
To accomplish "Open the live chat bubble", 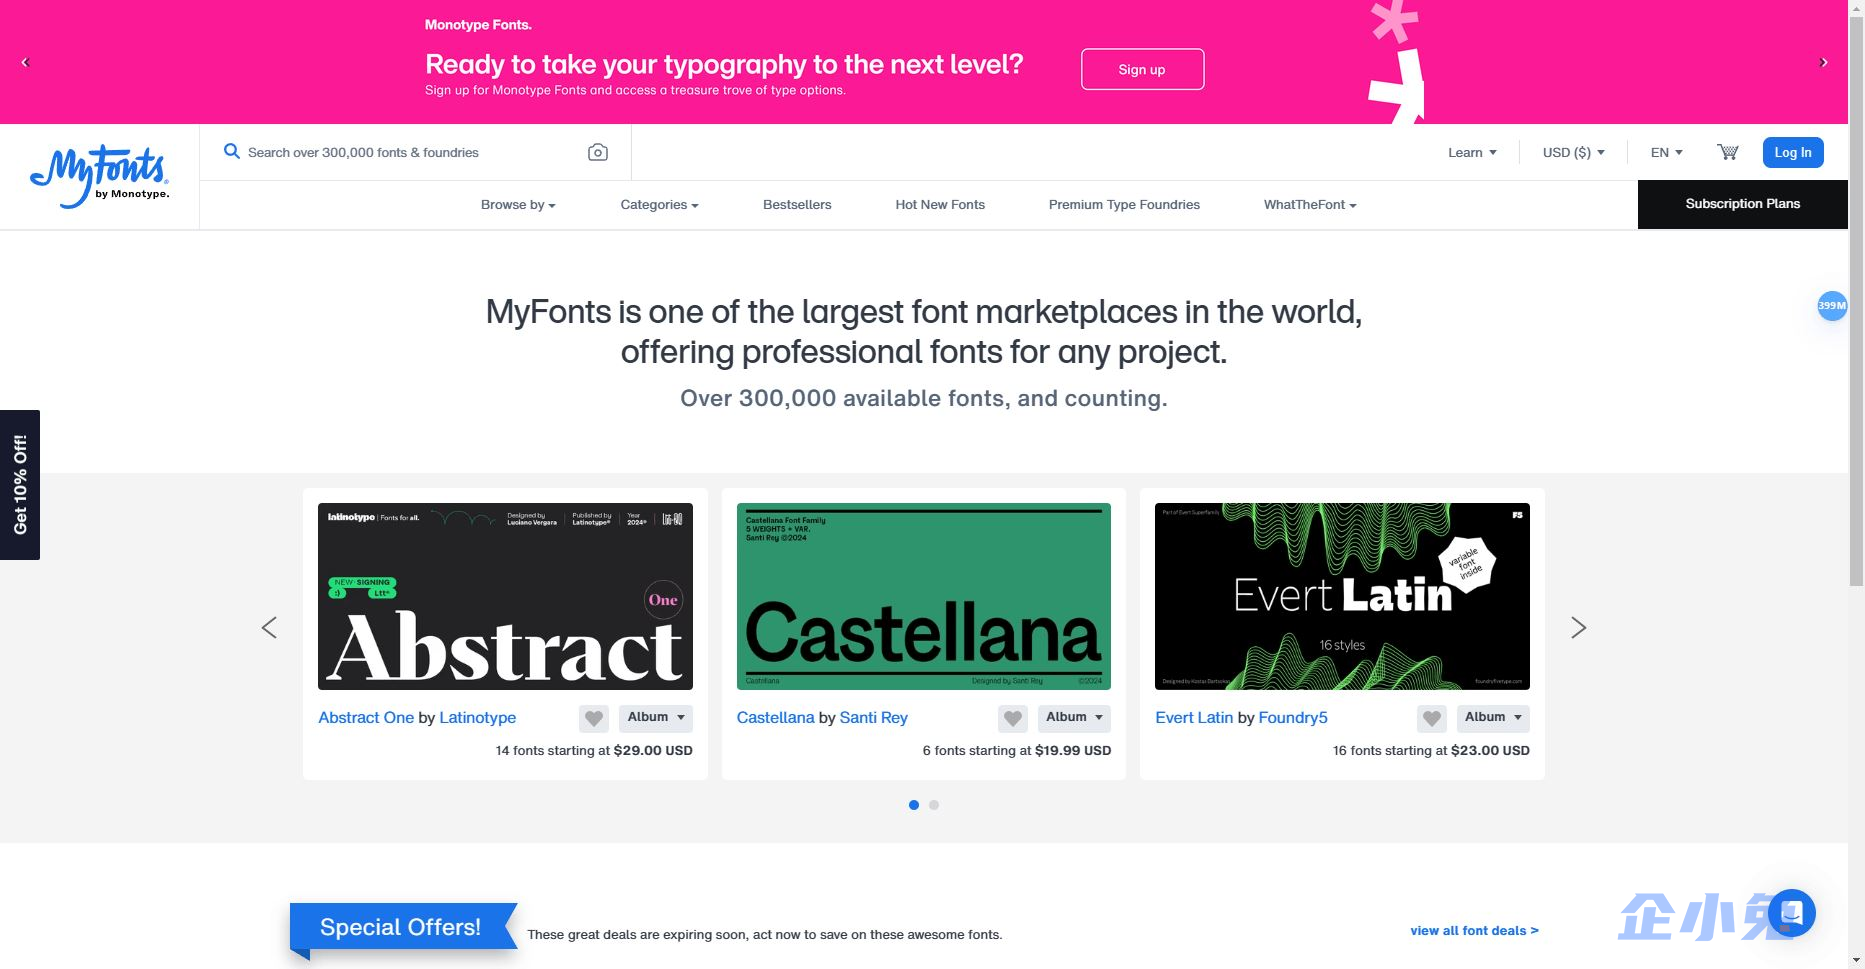I will pos(1791,912).
